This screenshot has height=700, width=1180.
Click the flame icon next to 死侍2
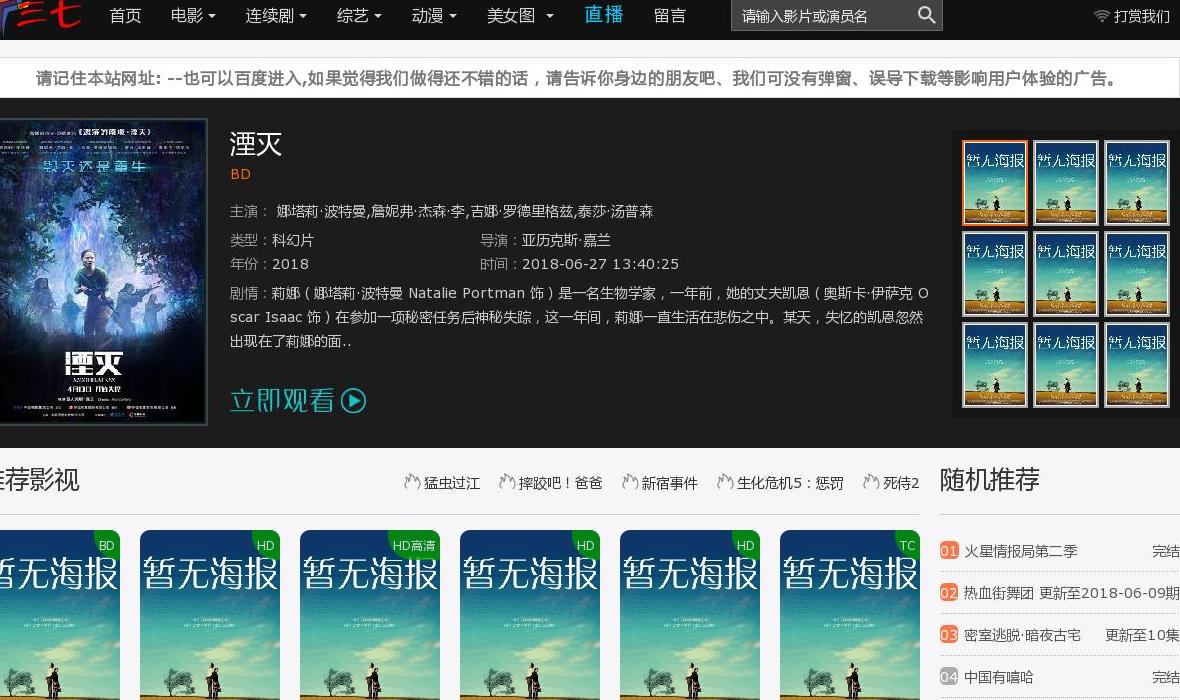871,482
